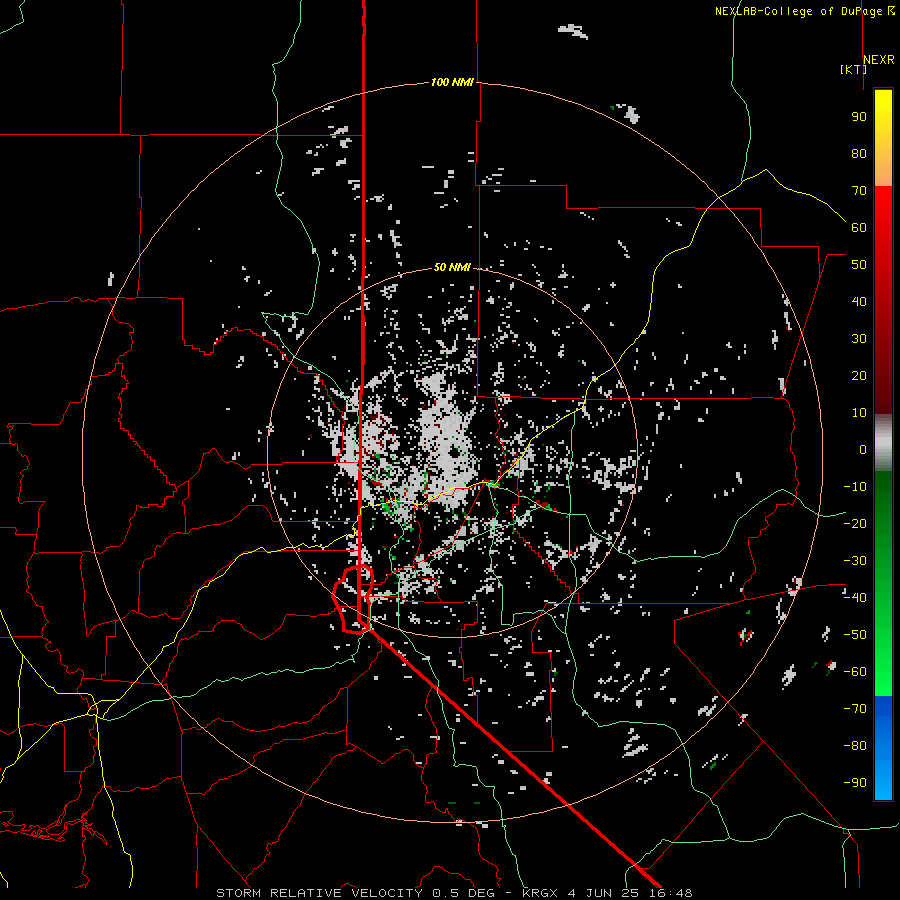Select the positive 40 scale value

859,302
